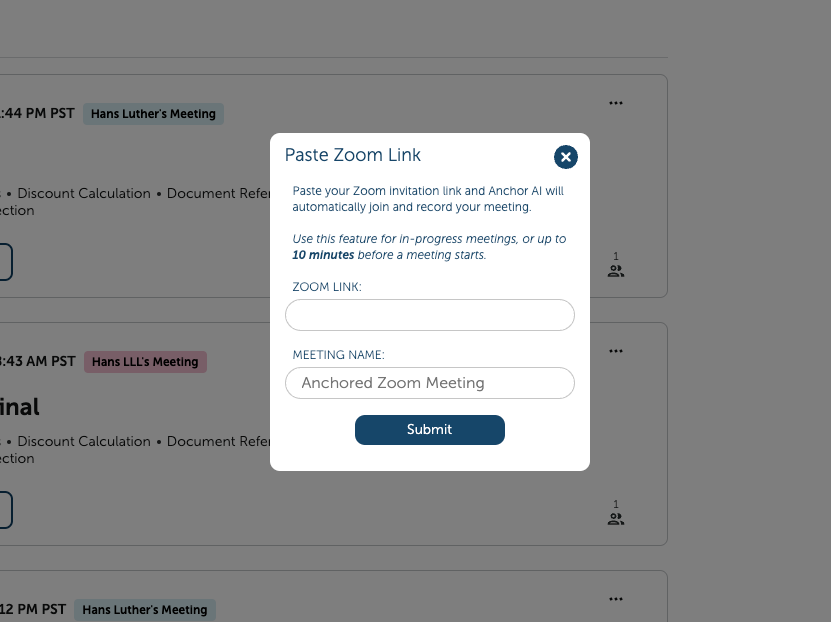This screenshot has width=831, height=622.
Task: Click Discount Calculation topic on Hans LLL's card
Action: coord(84,441)
